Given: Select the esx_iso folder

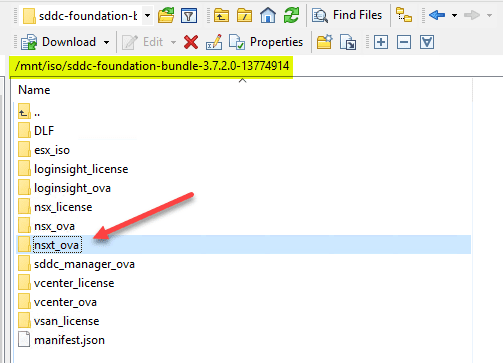Looking at the screenshot, I should coord(44,150).
